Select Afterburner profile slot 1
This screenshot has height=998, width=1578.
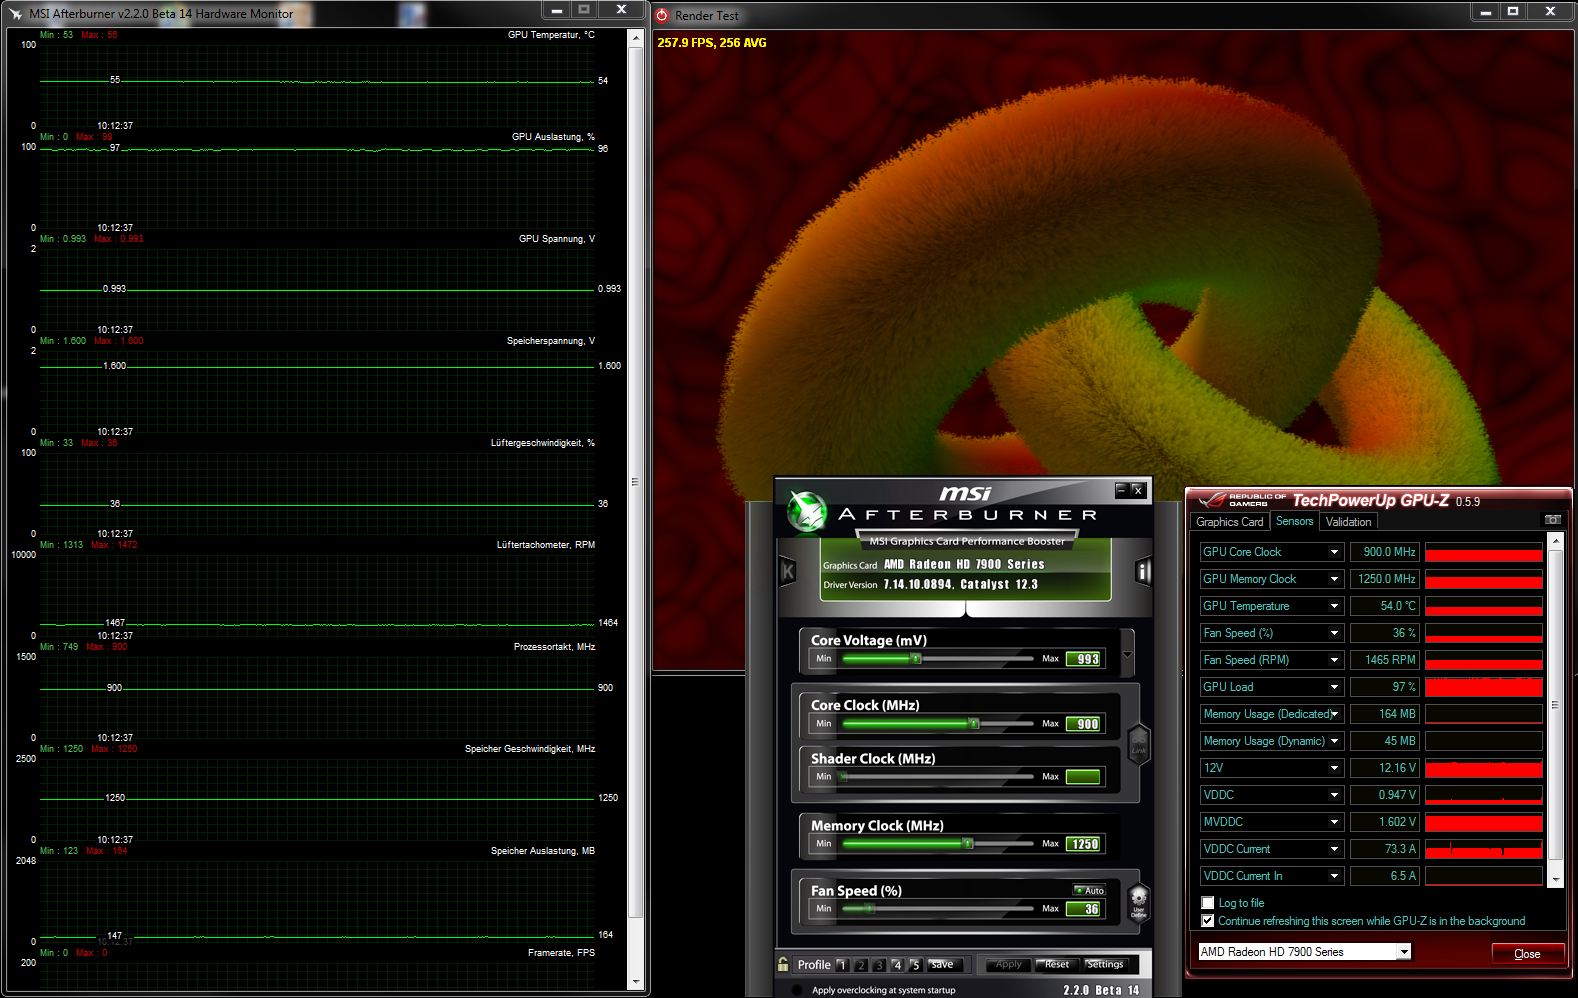842,965
